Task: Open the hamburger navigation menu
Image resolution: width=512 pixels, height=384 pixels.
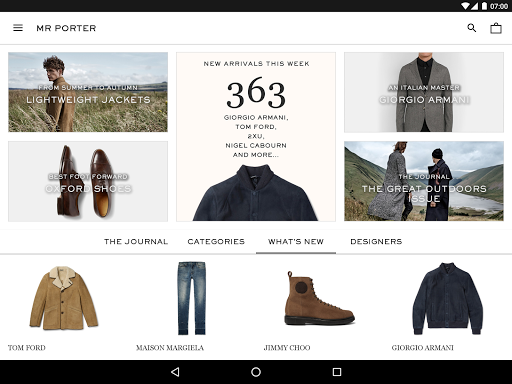Action: [18, 28]
